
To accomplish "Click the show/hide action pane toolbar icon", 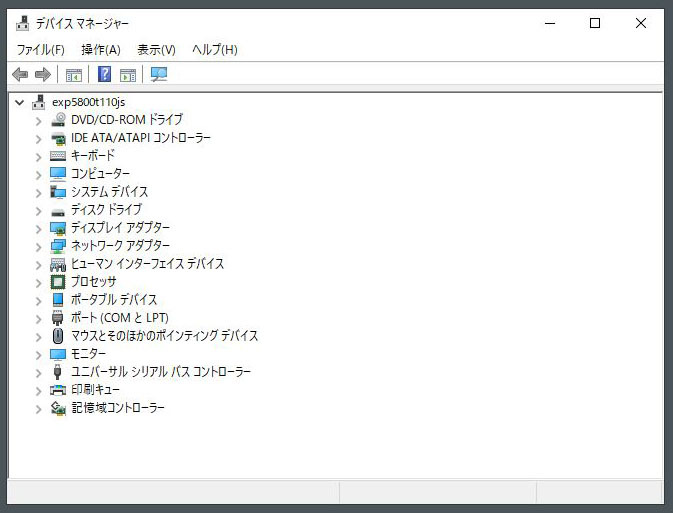I will point(128,75).
